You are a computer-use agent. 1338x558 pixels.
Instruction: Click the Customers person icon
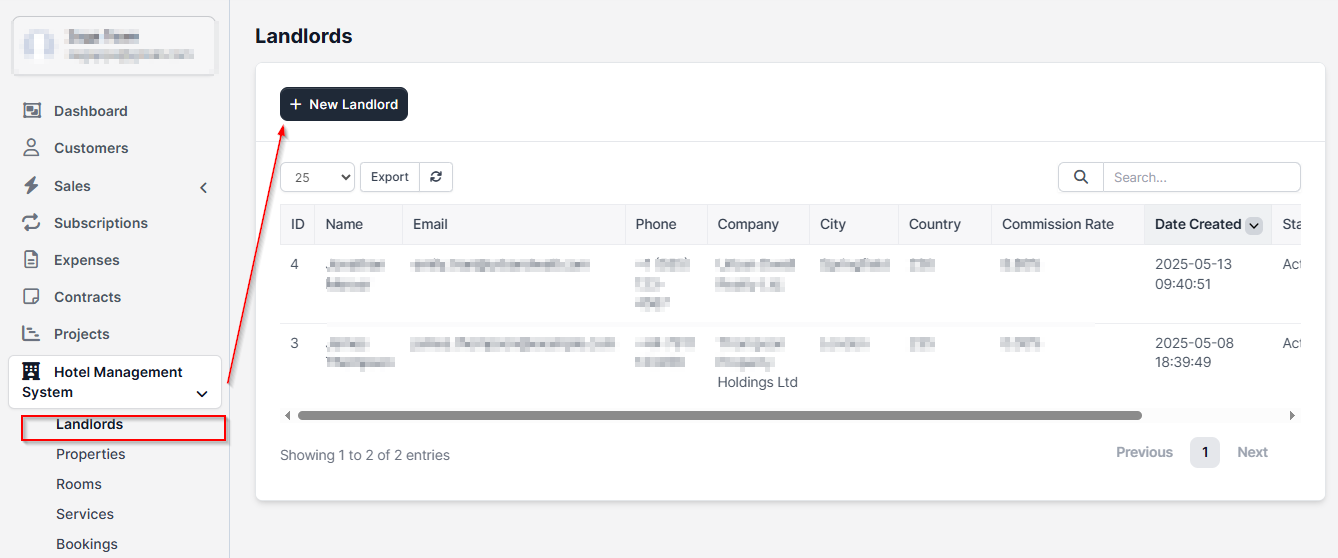pos(32,148)
